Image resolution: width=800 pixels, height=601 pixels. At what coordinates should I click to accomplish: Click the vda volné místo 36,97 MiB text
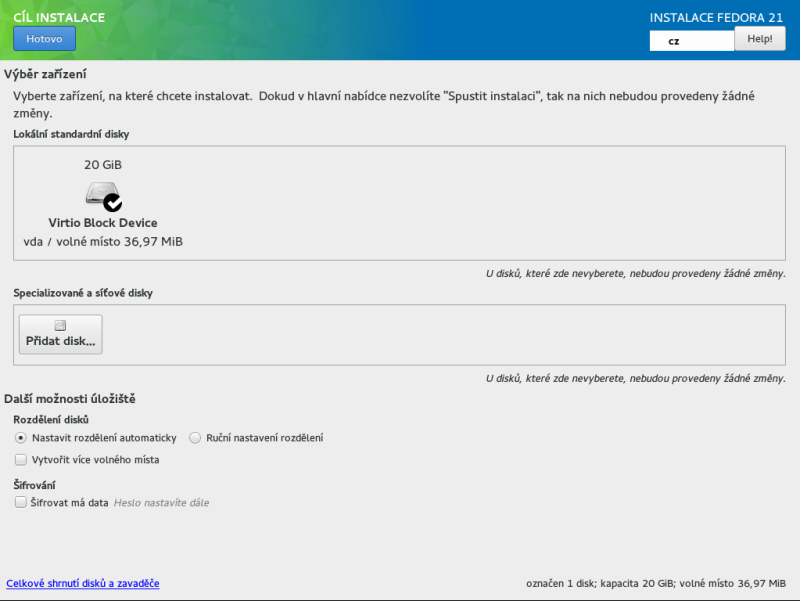tap(103, 241)
